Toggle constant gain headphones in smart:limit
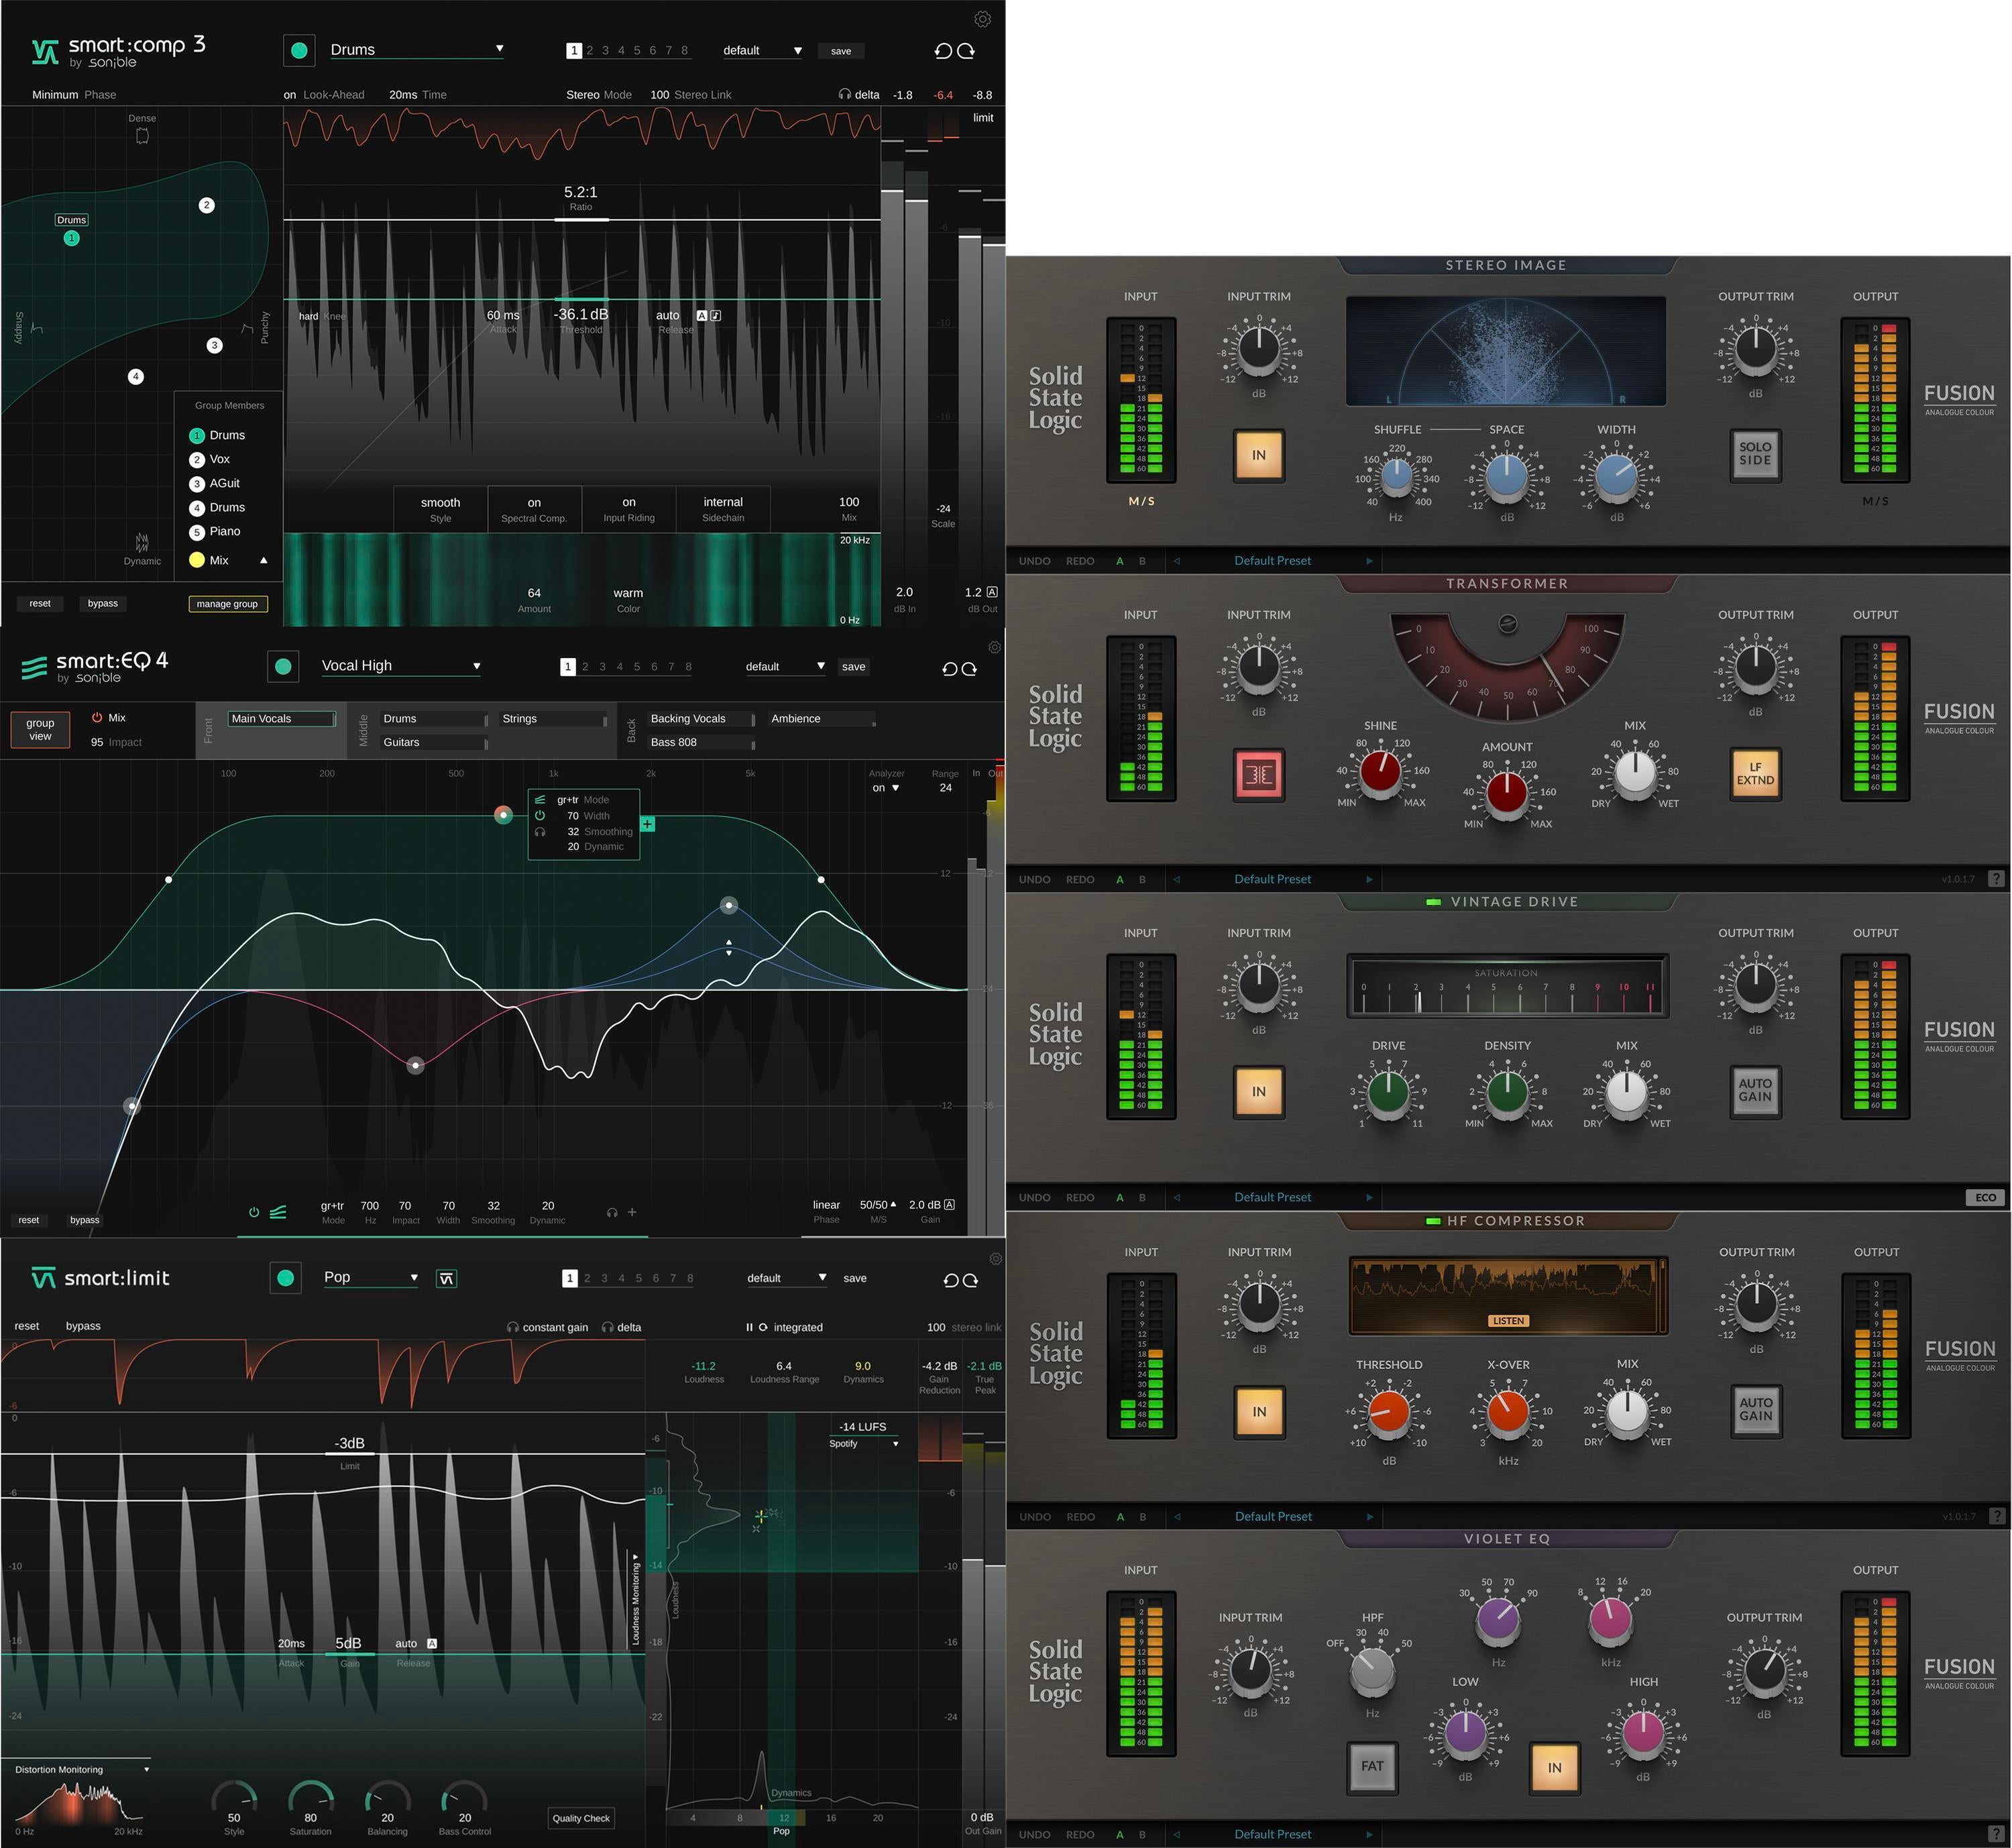Image resolution: width=2012 pixels, height=1848 pixels. (513, 1328)
